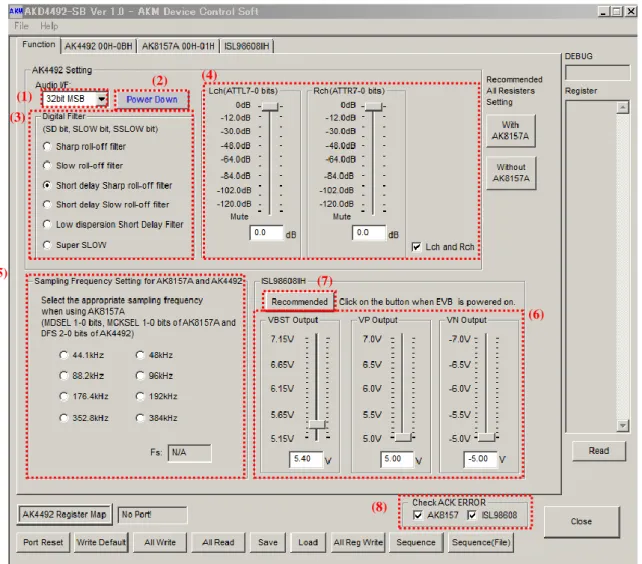This screenshot has width=642, height=564.
Task: Click the All Write button
Action: [160, 542]
